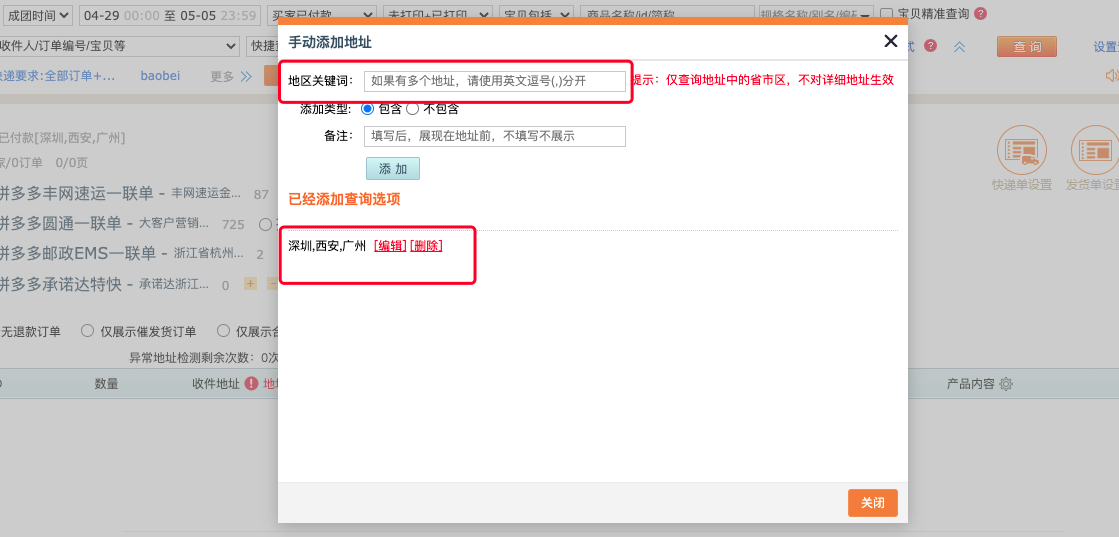Open the 收件人/订单编号/宝贝等 dropdown

coord(119,46)
